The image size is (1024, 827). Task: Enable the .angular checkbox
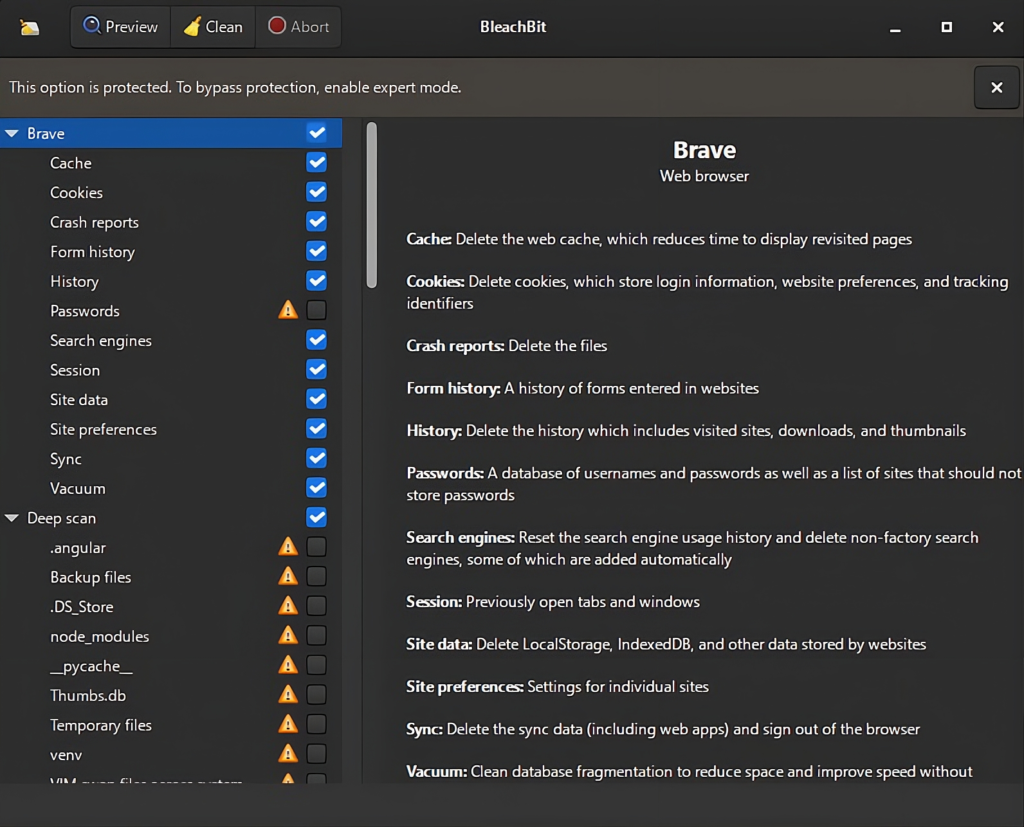point(317,546)
